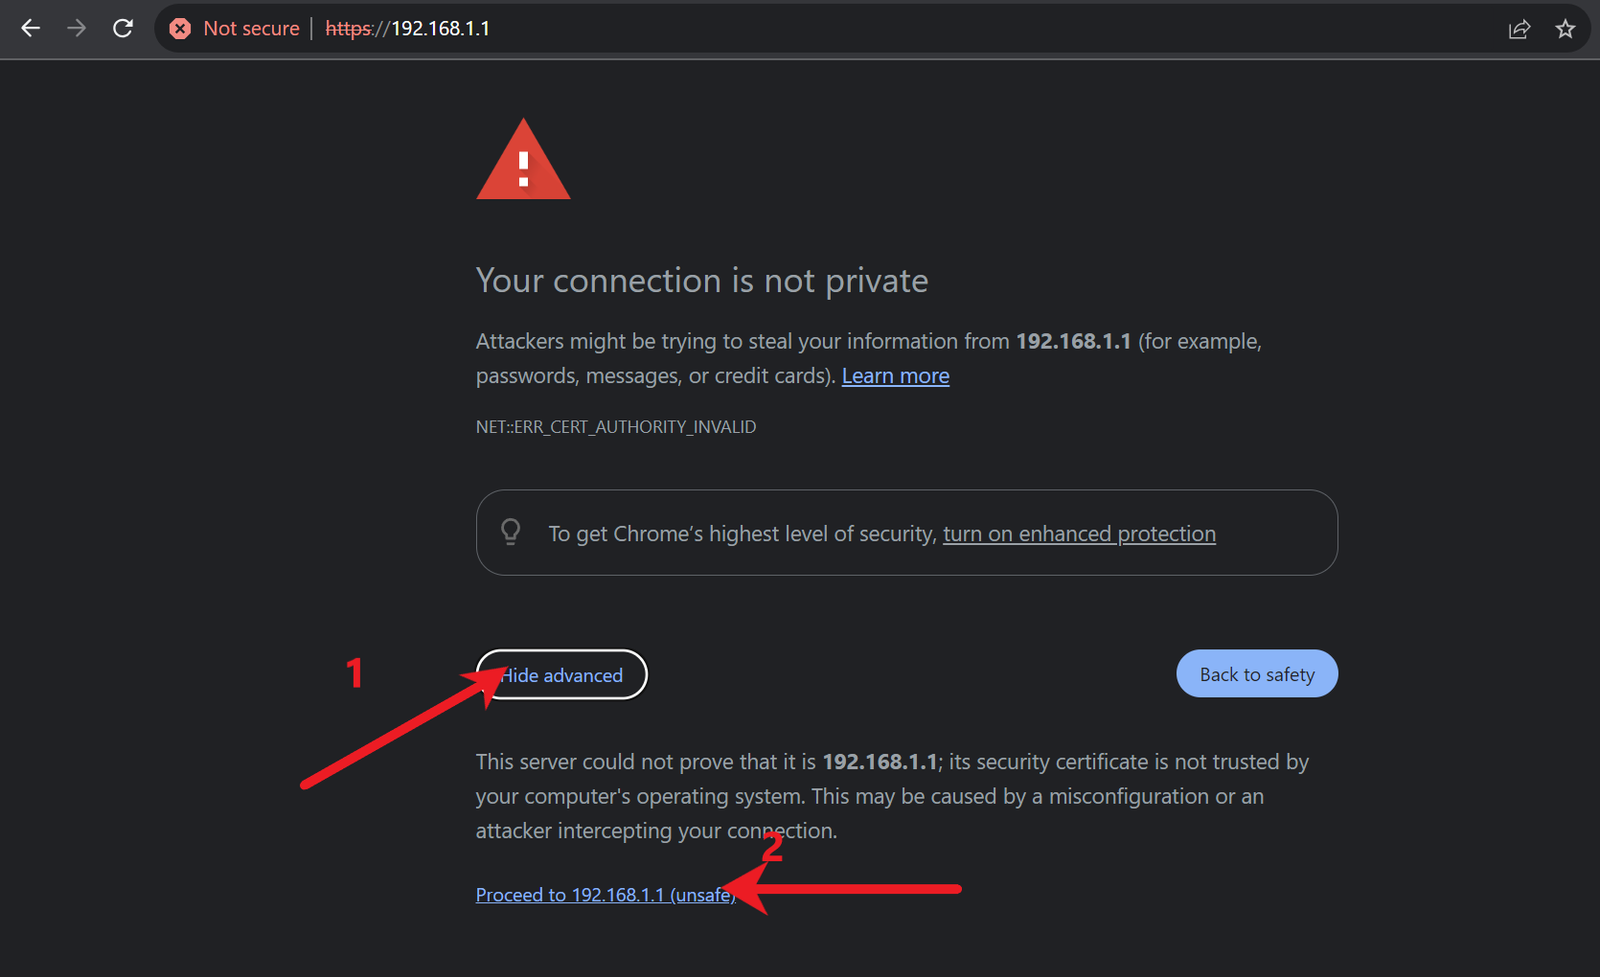1600x977 pixels.
Task: Click the red Not secure warning icon
Action: click(180, 29)
